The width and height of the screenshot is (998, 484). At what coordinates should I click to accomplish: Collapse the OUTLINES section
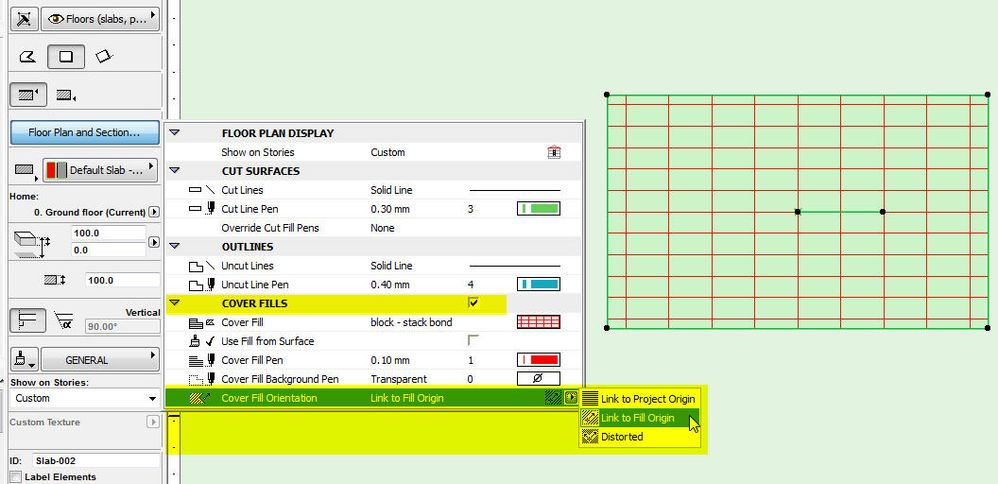(175, 246)
